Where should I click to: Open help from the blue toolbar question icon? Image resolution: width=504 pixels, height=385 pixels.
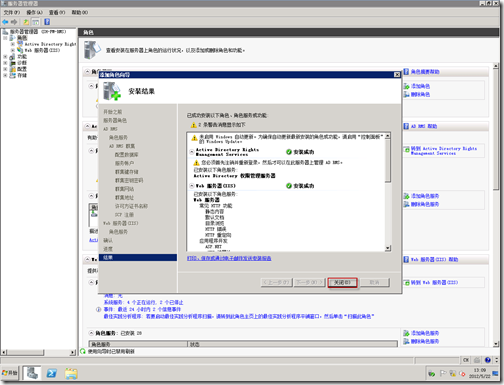47,22
